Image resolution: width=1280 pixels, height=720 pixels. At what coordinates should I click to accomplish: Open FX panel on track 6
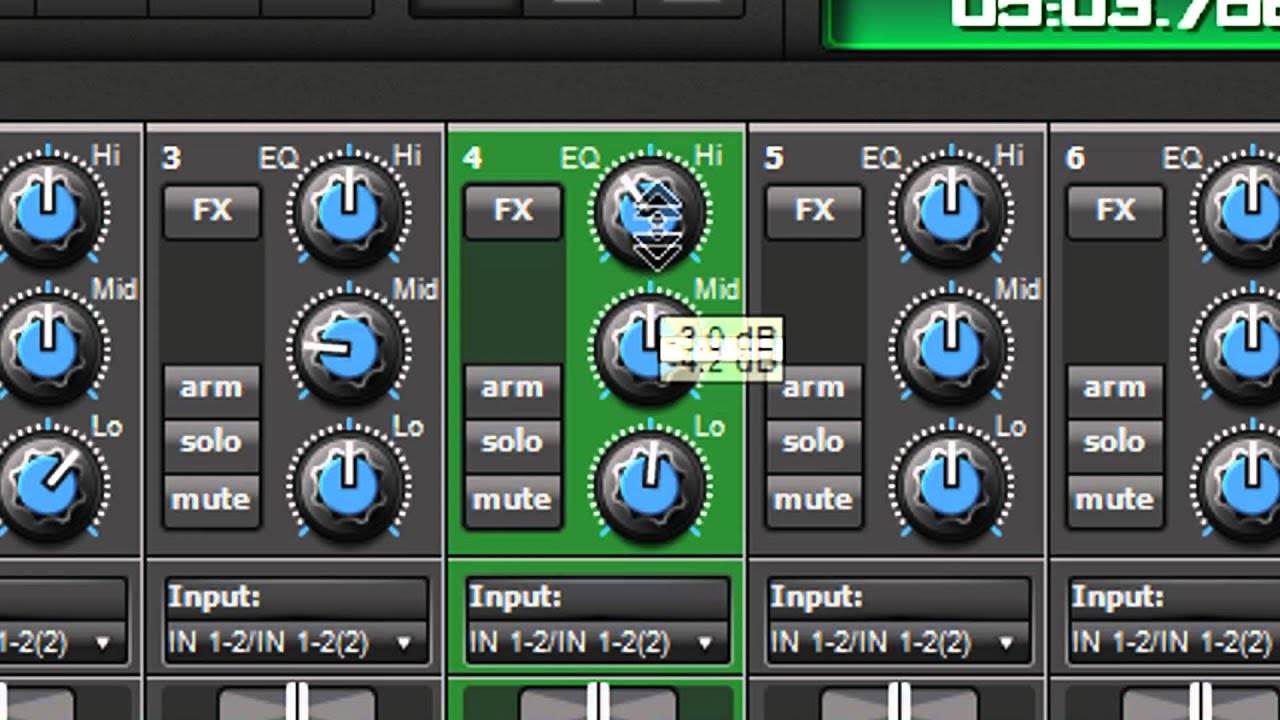[x=1116, y=211]
